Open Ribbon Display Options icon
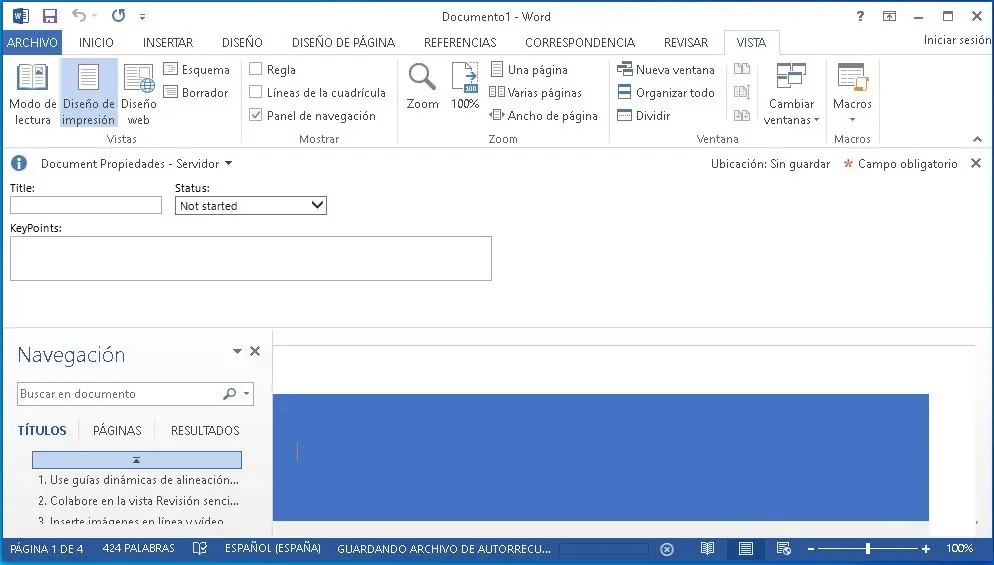Screen dimensions: 994x565 (889, 16)
